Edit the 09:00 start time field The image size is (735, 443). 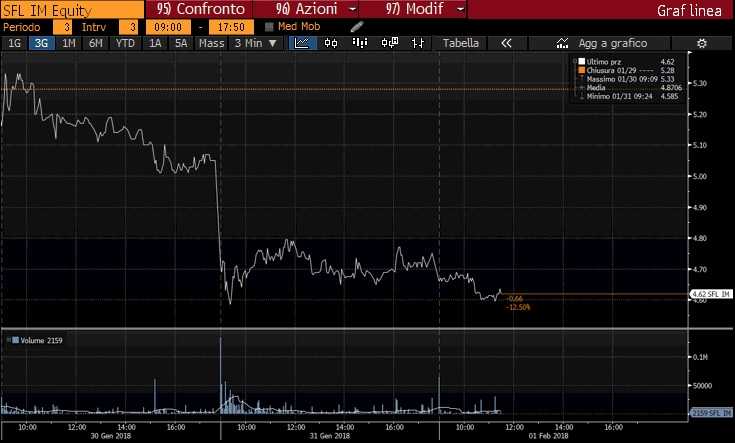(x=168, y=27)
